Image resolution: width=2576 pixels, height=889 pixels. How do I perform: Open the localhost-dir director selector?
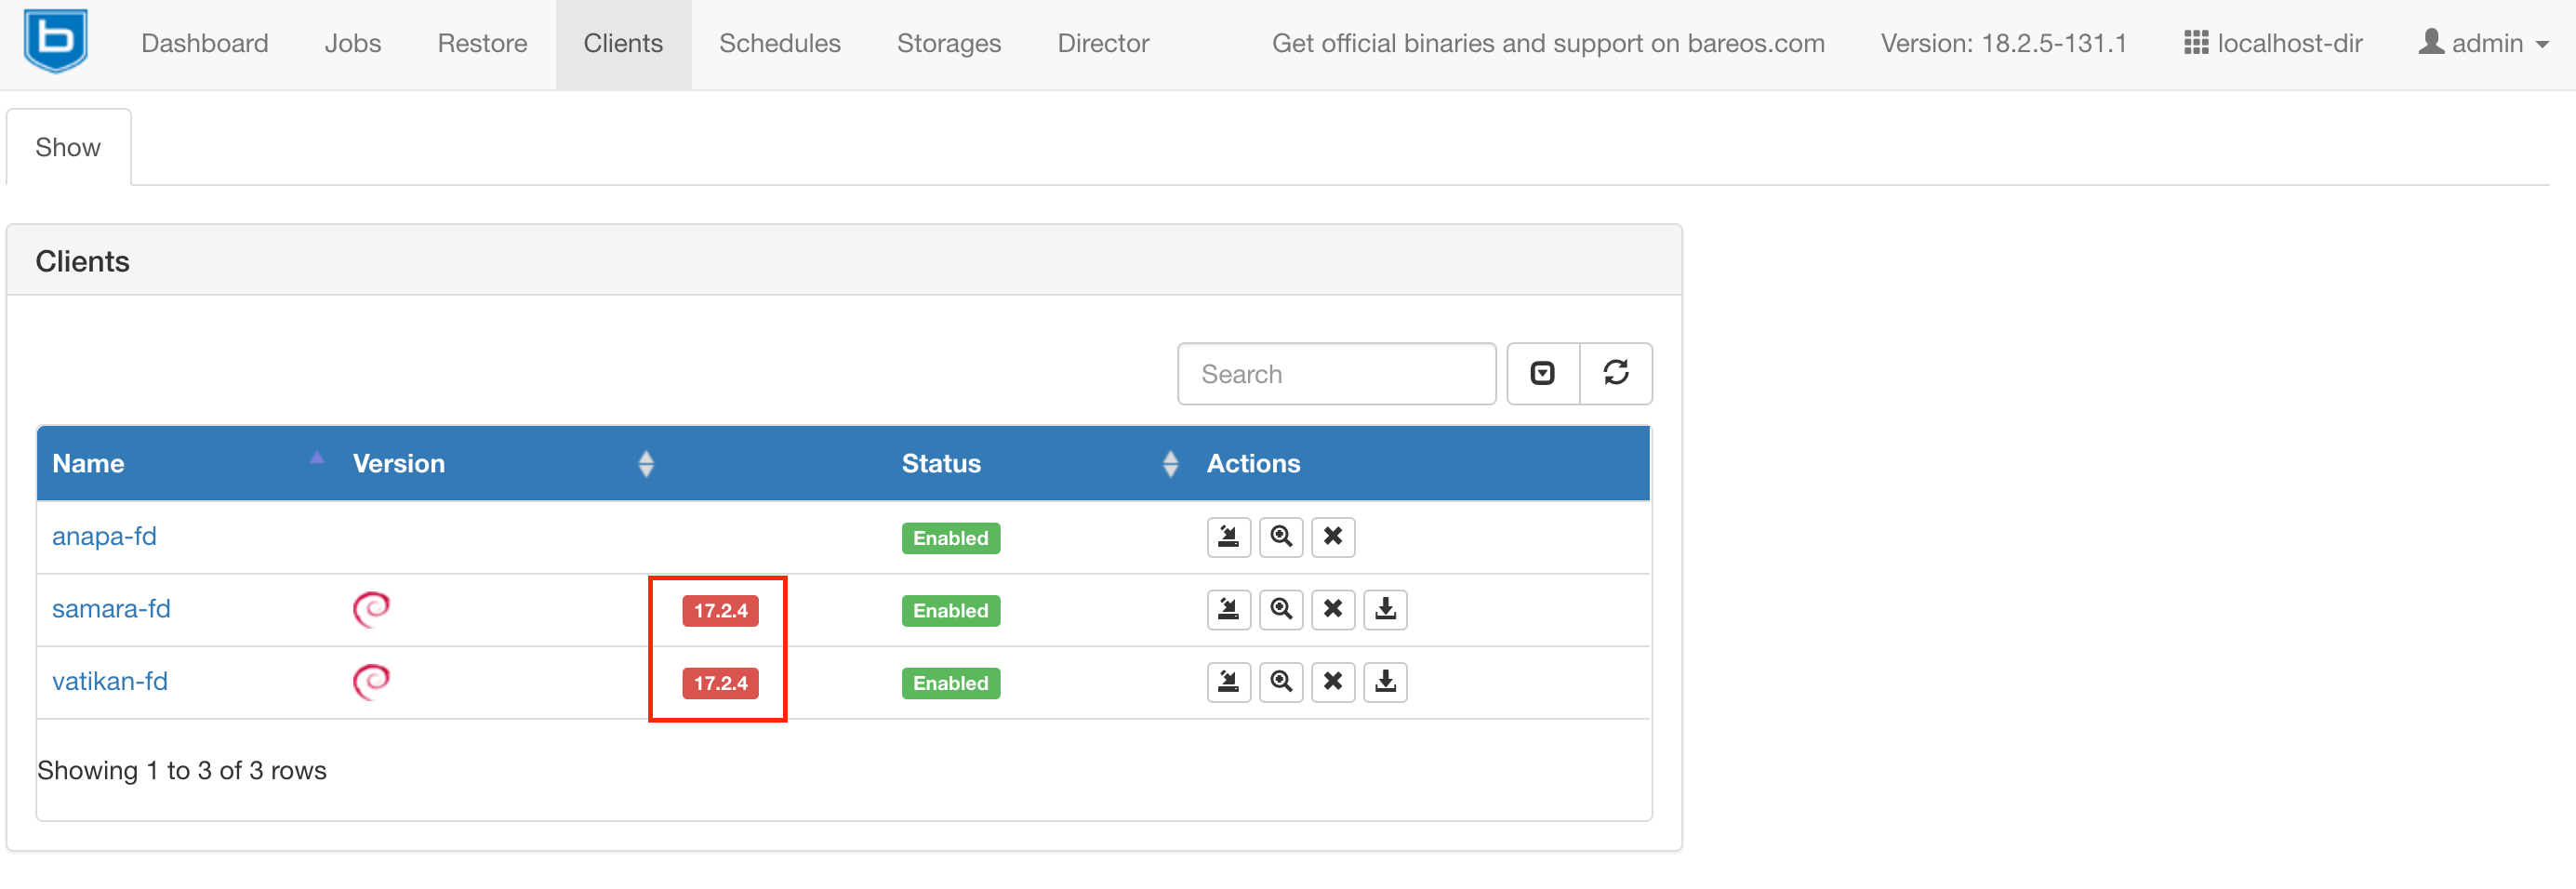(x=2273, y=44)
